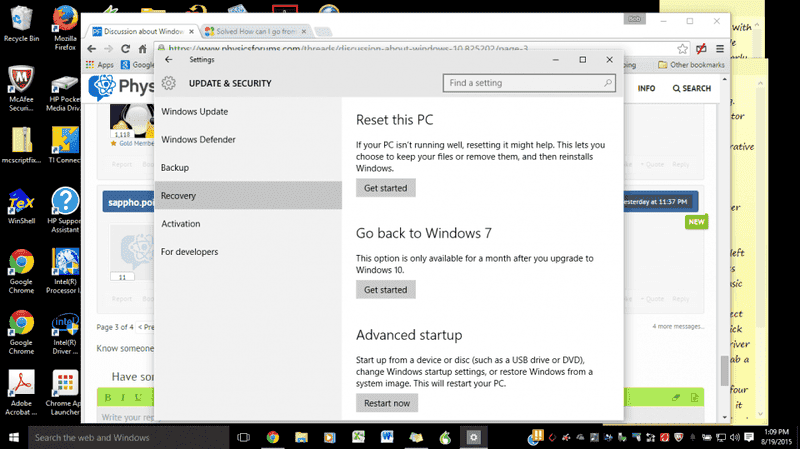
Task: Click Get started under Reset this PC
Action: point(386,188)
